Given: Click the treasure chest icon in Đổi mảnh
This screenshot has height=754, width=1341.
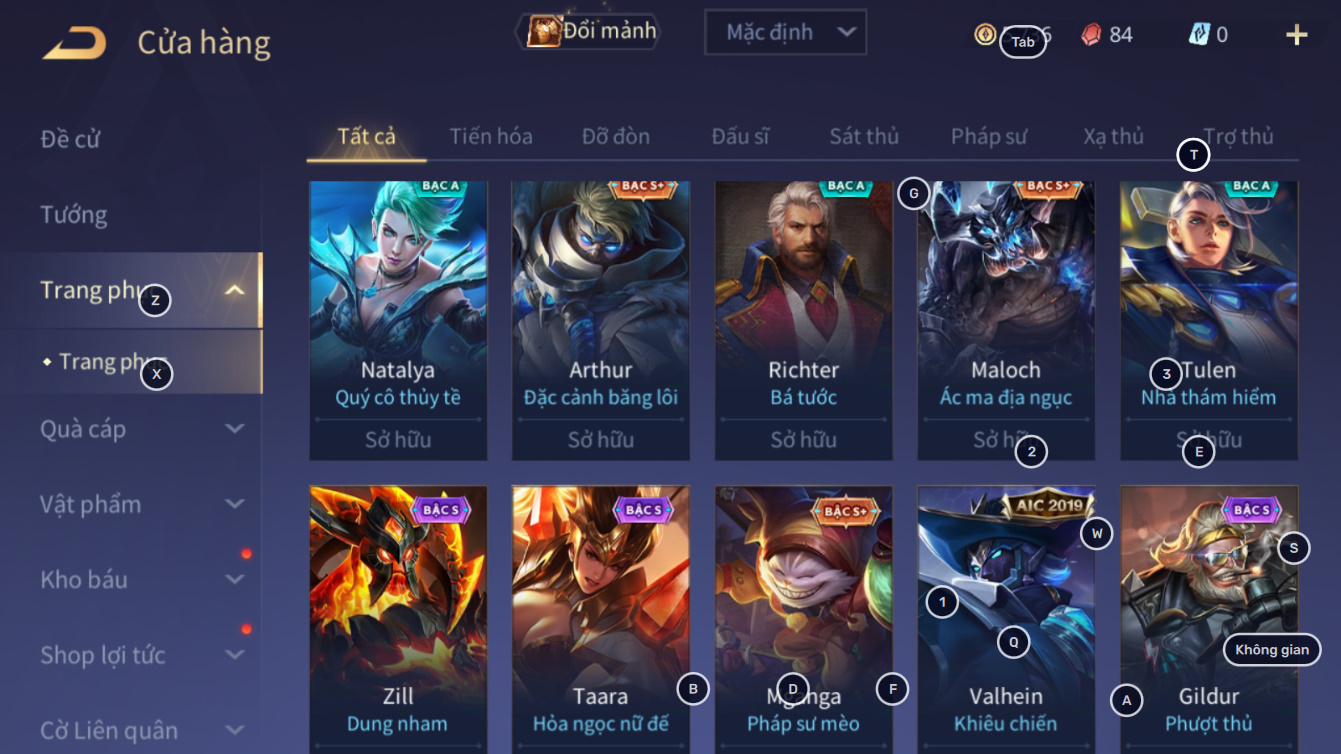Looking at the screenshot, I should pos(543,31).
